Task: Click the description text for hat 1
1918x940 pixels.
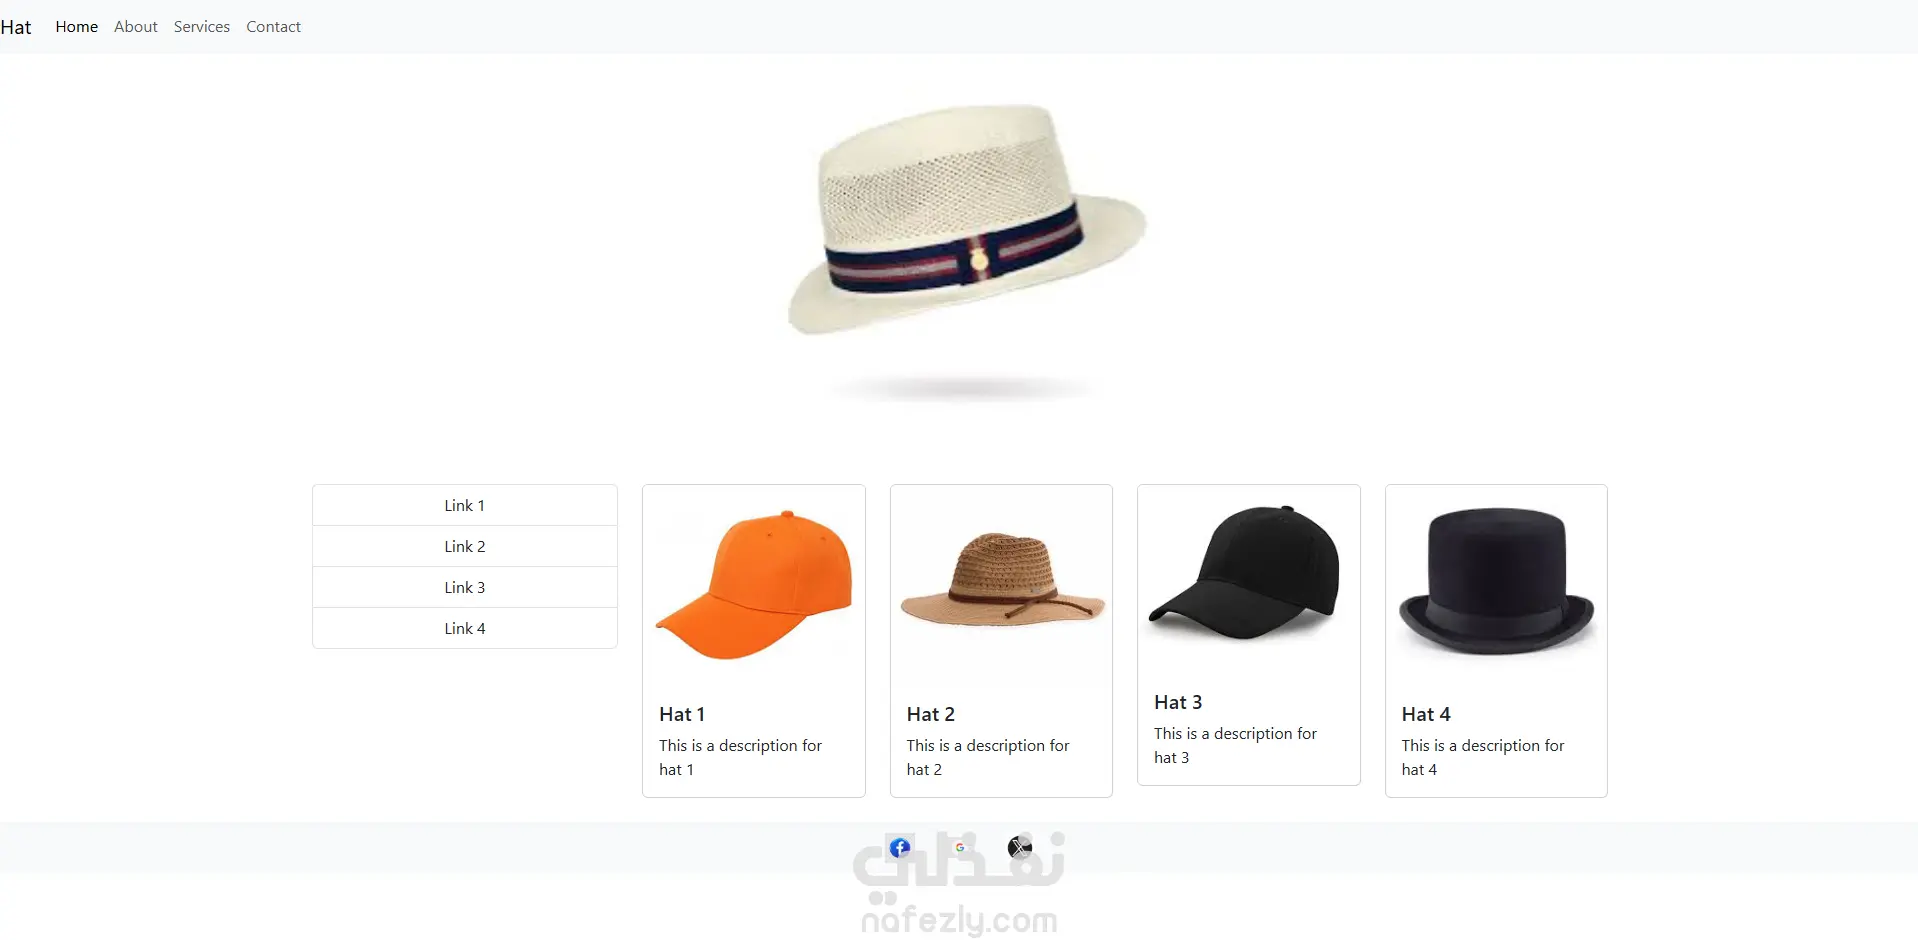Action: pyautogui.click(x=740, y=757)
